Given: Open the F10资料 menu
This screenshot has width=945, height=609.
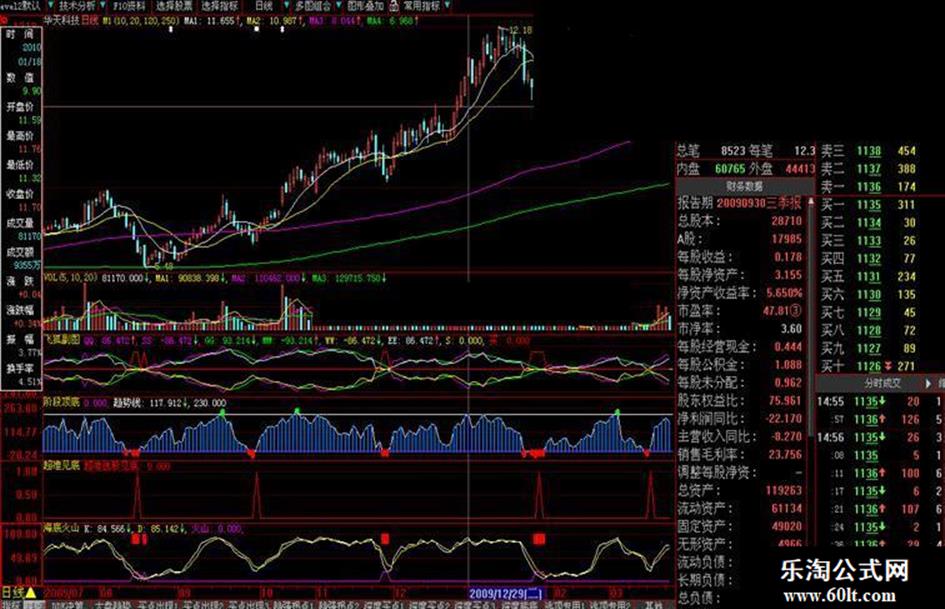Looking at the screenshot, I should [129, 5].
